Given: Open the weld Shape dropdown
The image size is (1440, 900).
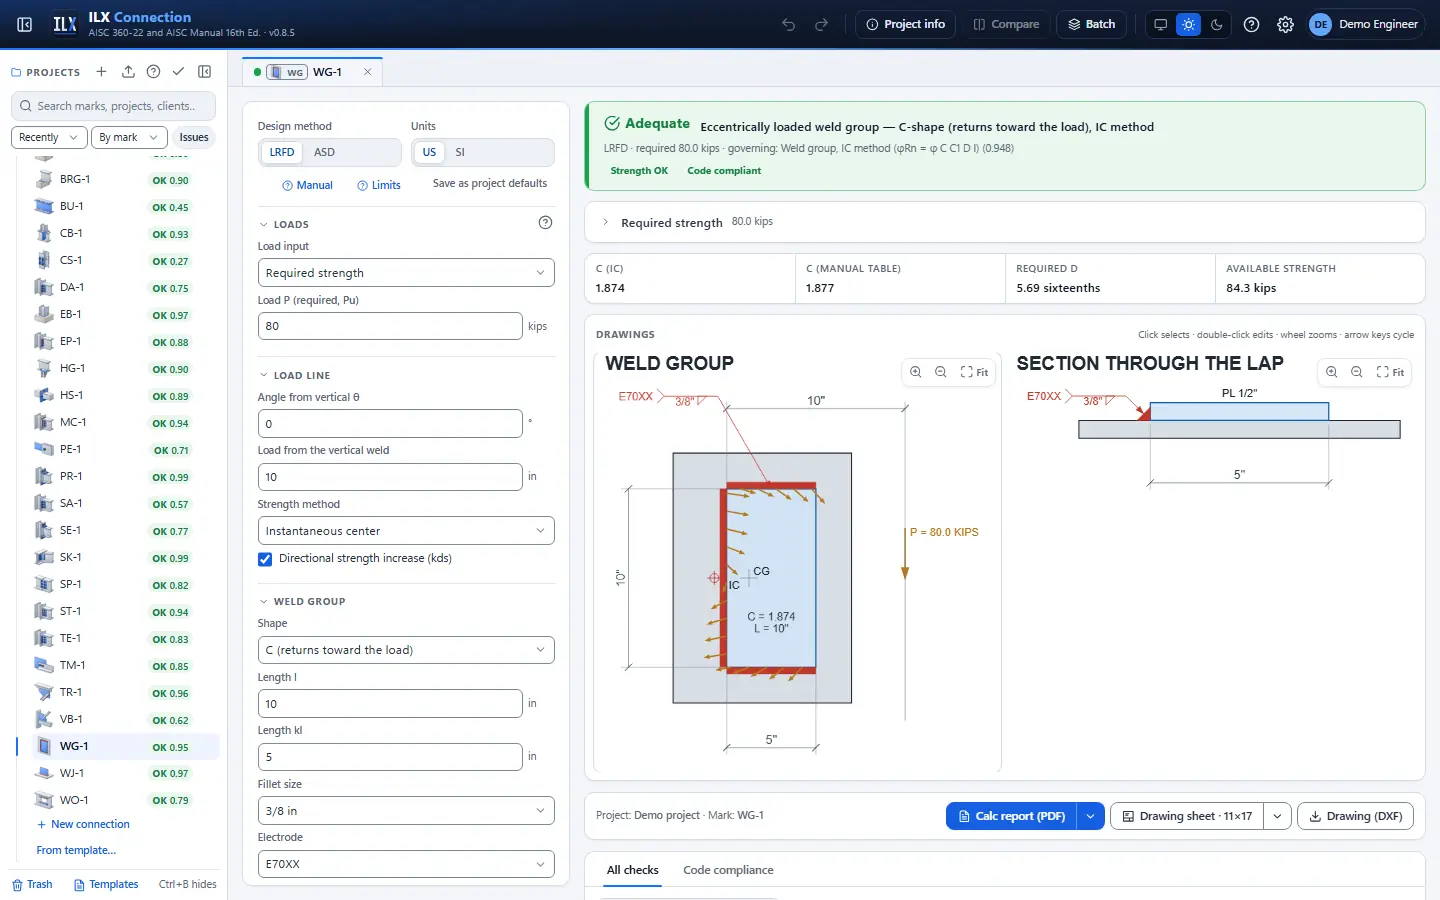Looking at the screenshot, I should coord(406,650).
